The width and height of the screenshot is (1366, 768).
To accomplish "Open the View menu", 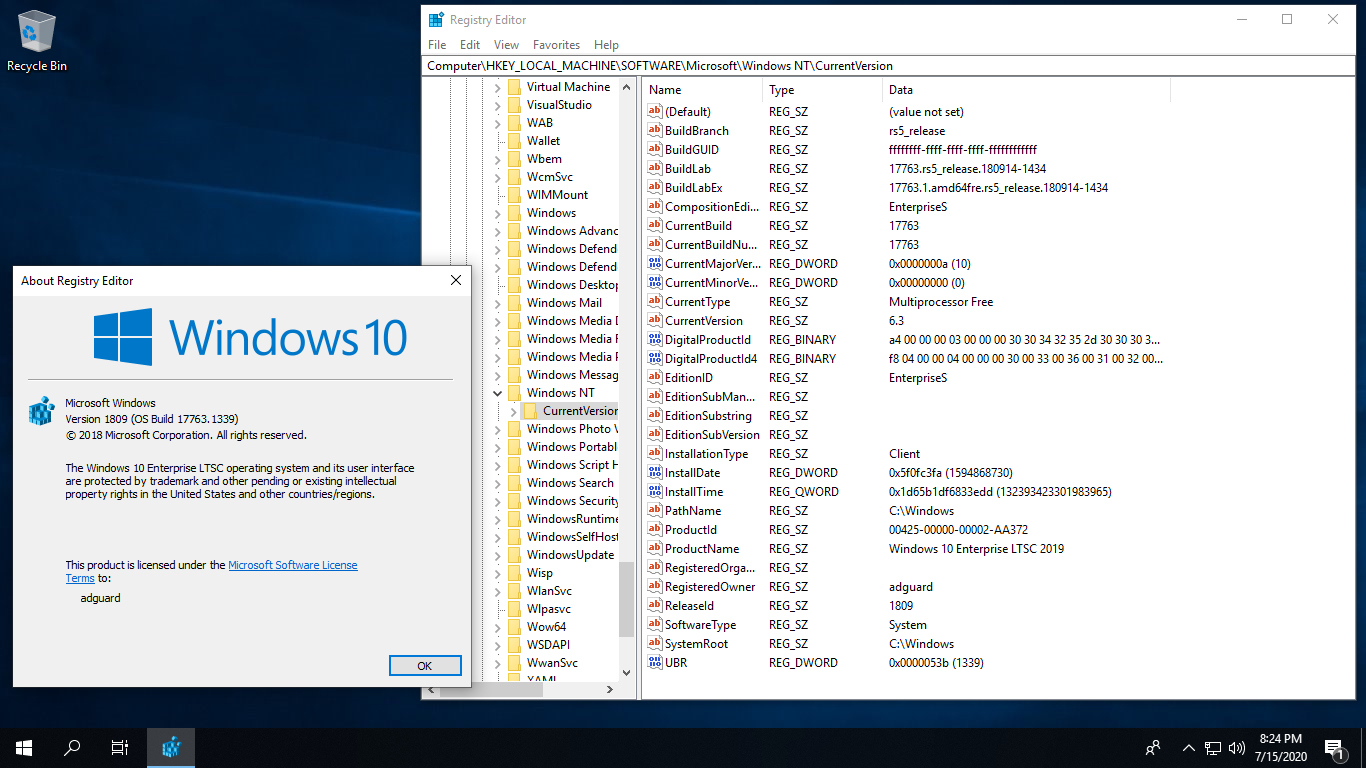I will click(506, 45).
